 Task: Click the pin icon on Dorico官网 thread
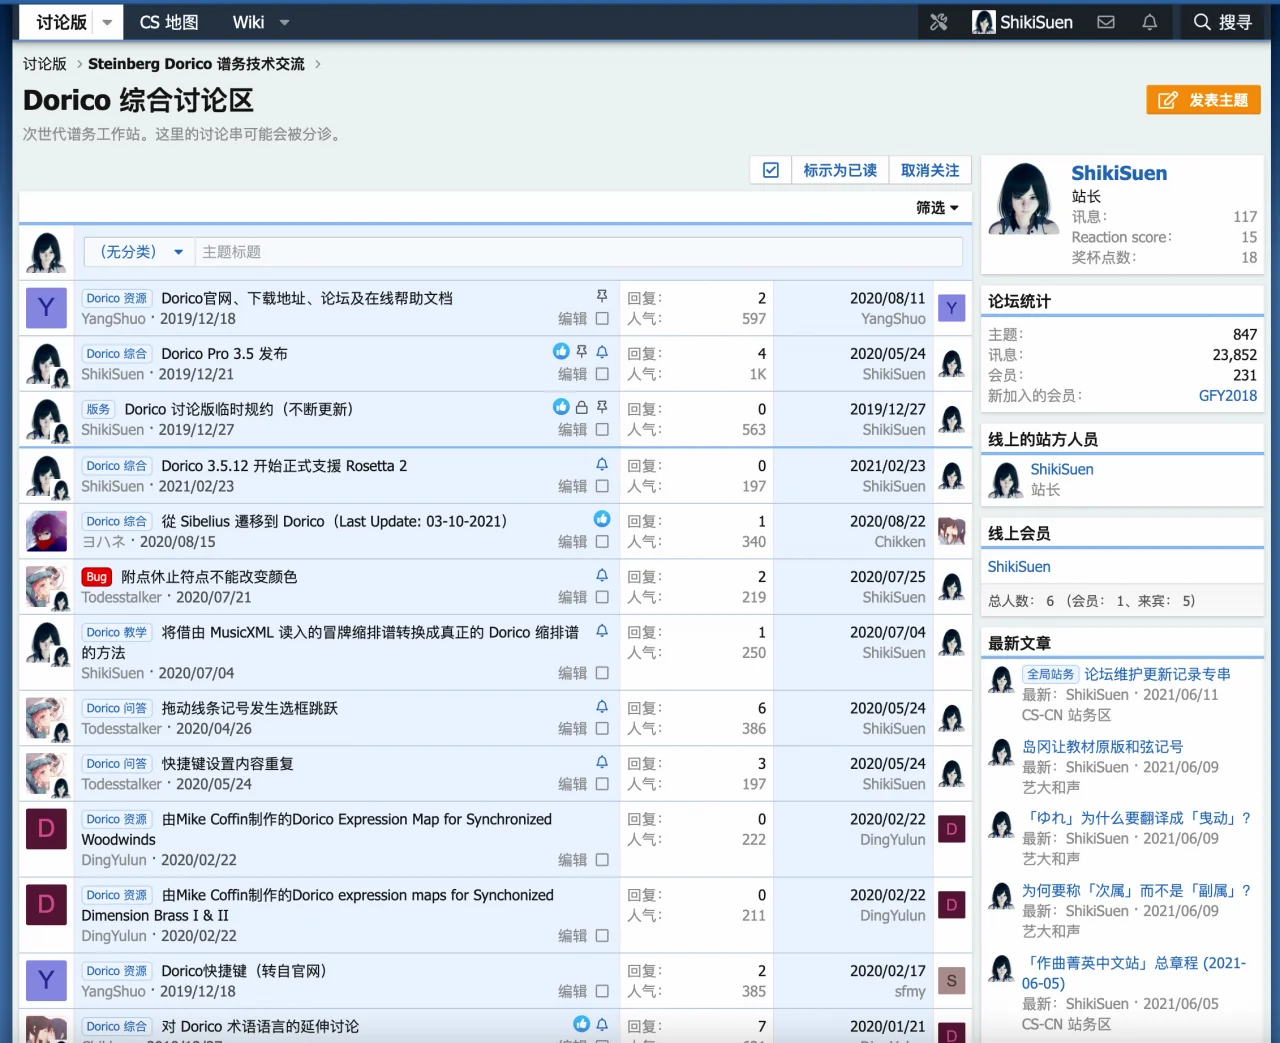coord(602,296)
